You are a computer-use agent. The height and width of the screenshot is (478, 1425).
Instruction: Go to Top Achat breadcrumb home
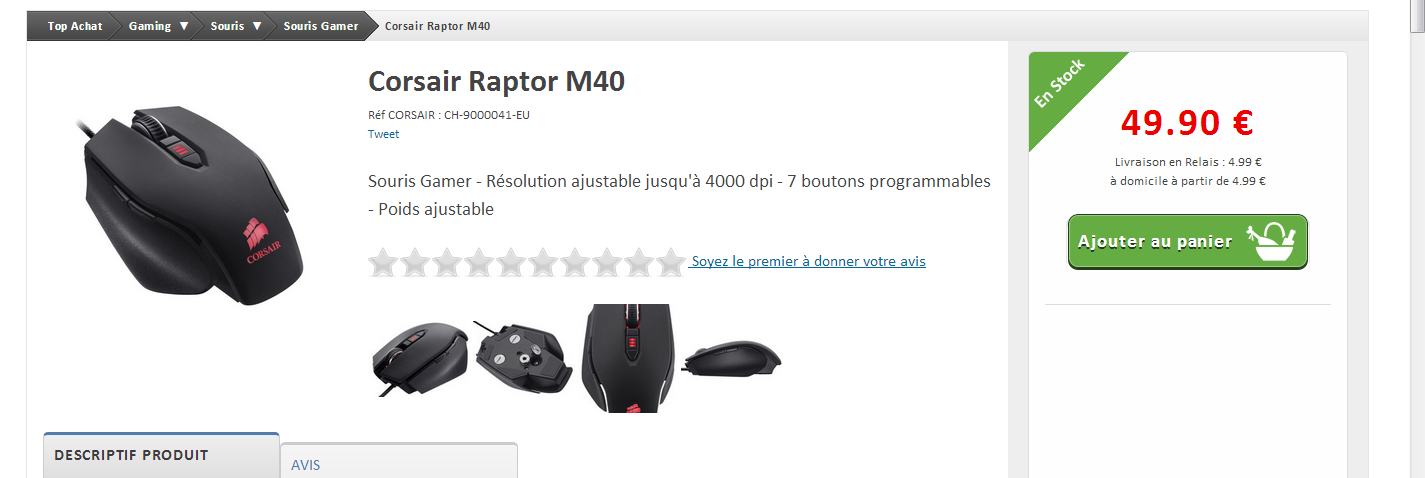75,26
